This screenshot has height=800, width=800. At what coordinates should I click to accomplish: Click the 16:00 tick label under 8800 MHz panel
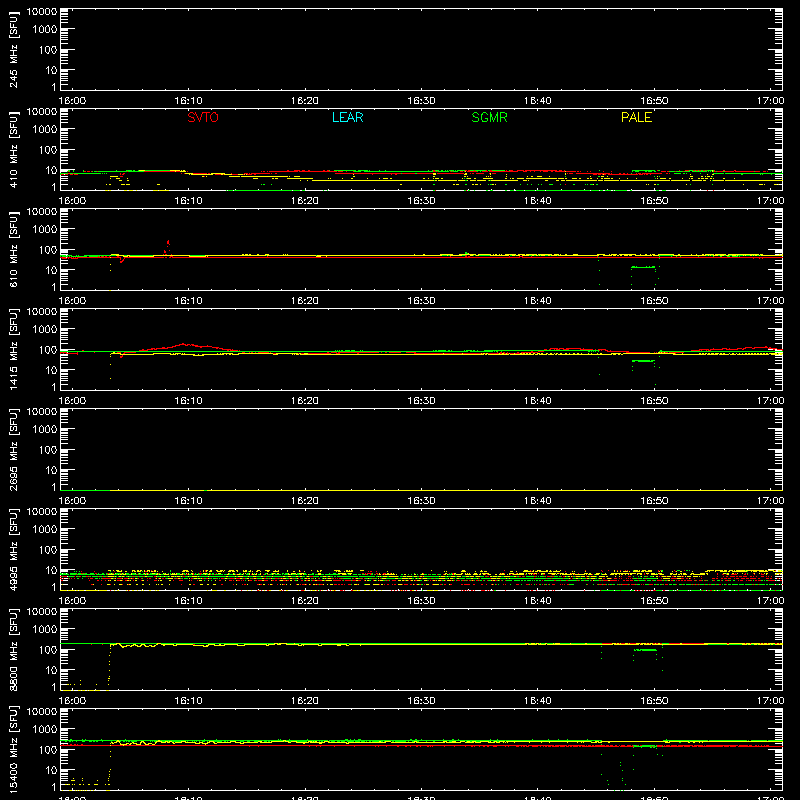point(72,701)
